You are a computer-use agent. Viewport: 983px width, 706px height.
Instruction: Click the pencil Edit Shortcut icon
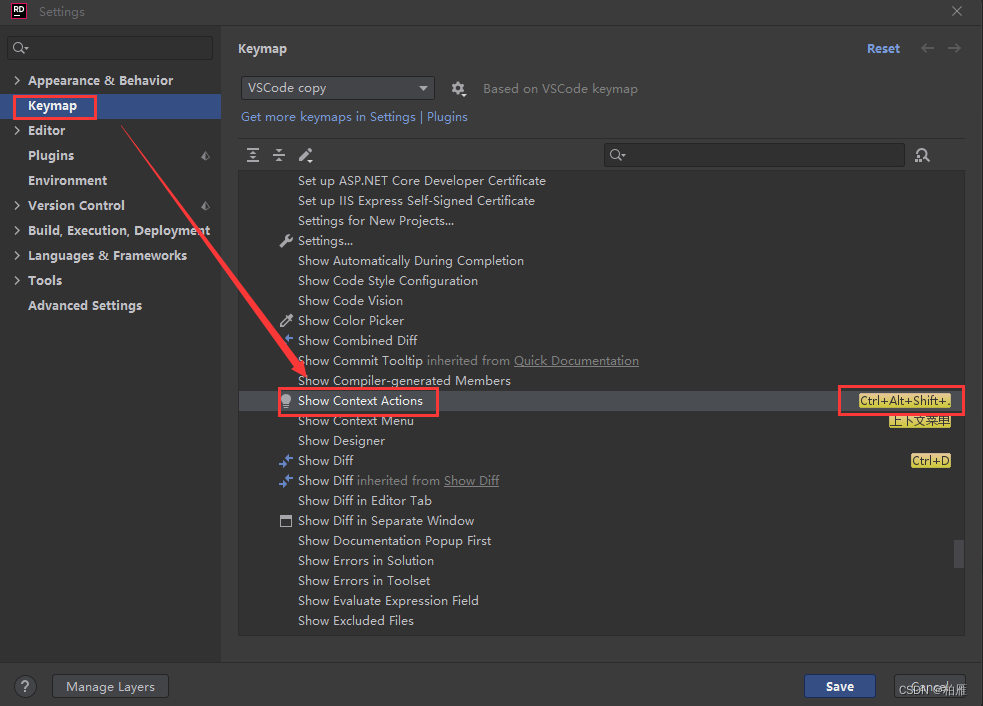(305, 155)
